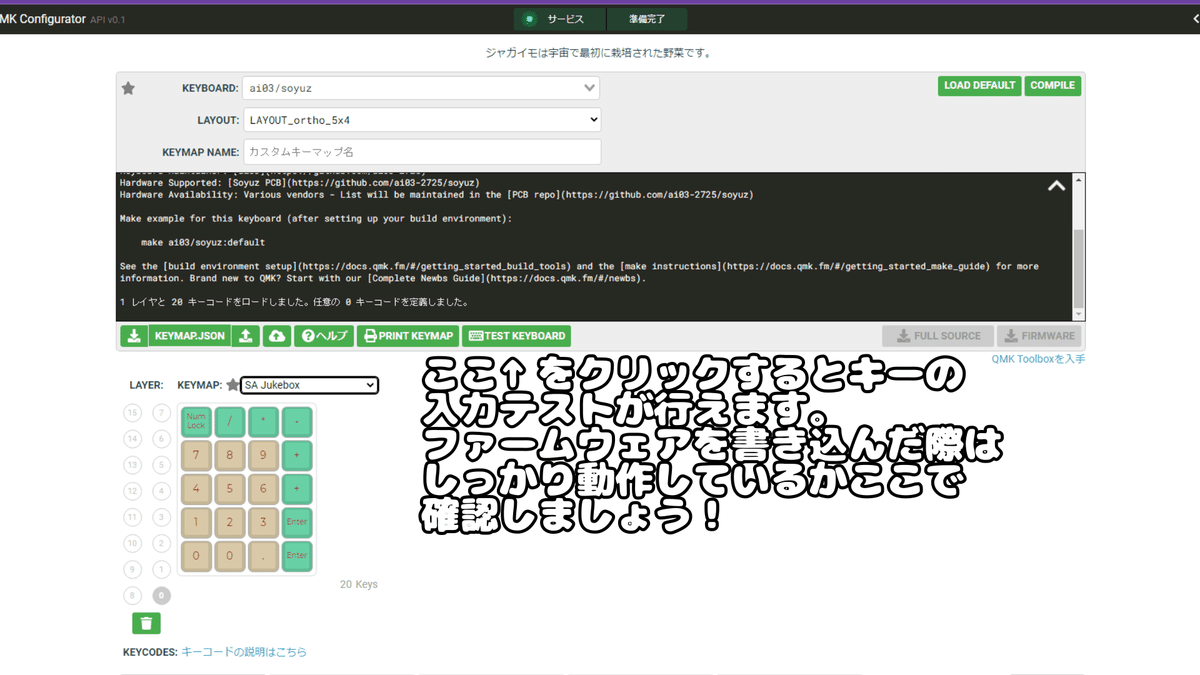Select the period key on keypad
1200x675 pixels.
click(263, 556)
